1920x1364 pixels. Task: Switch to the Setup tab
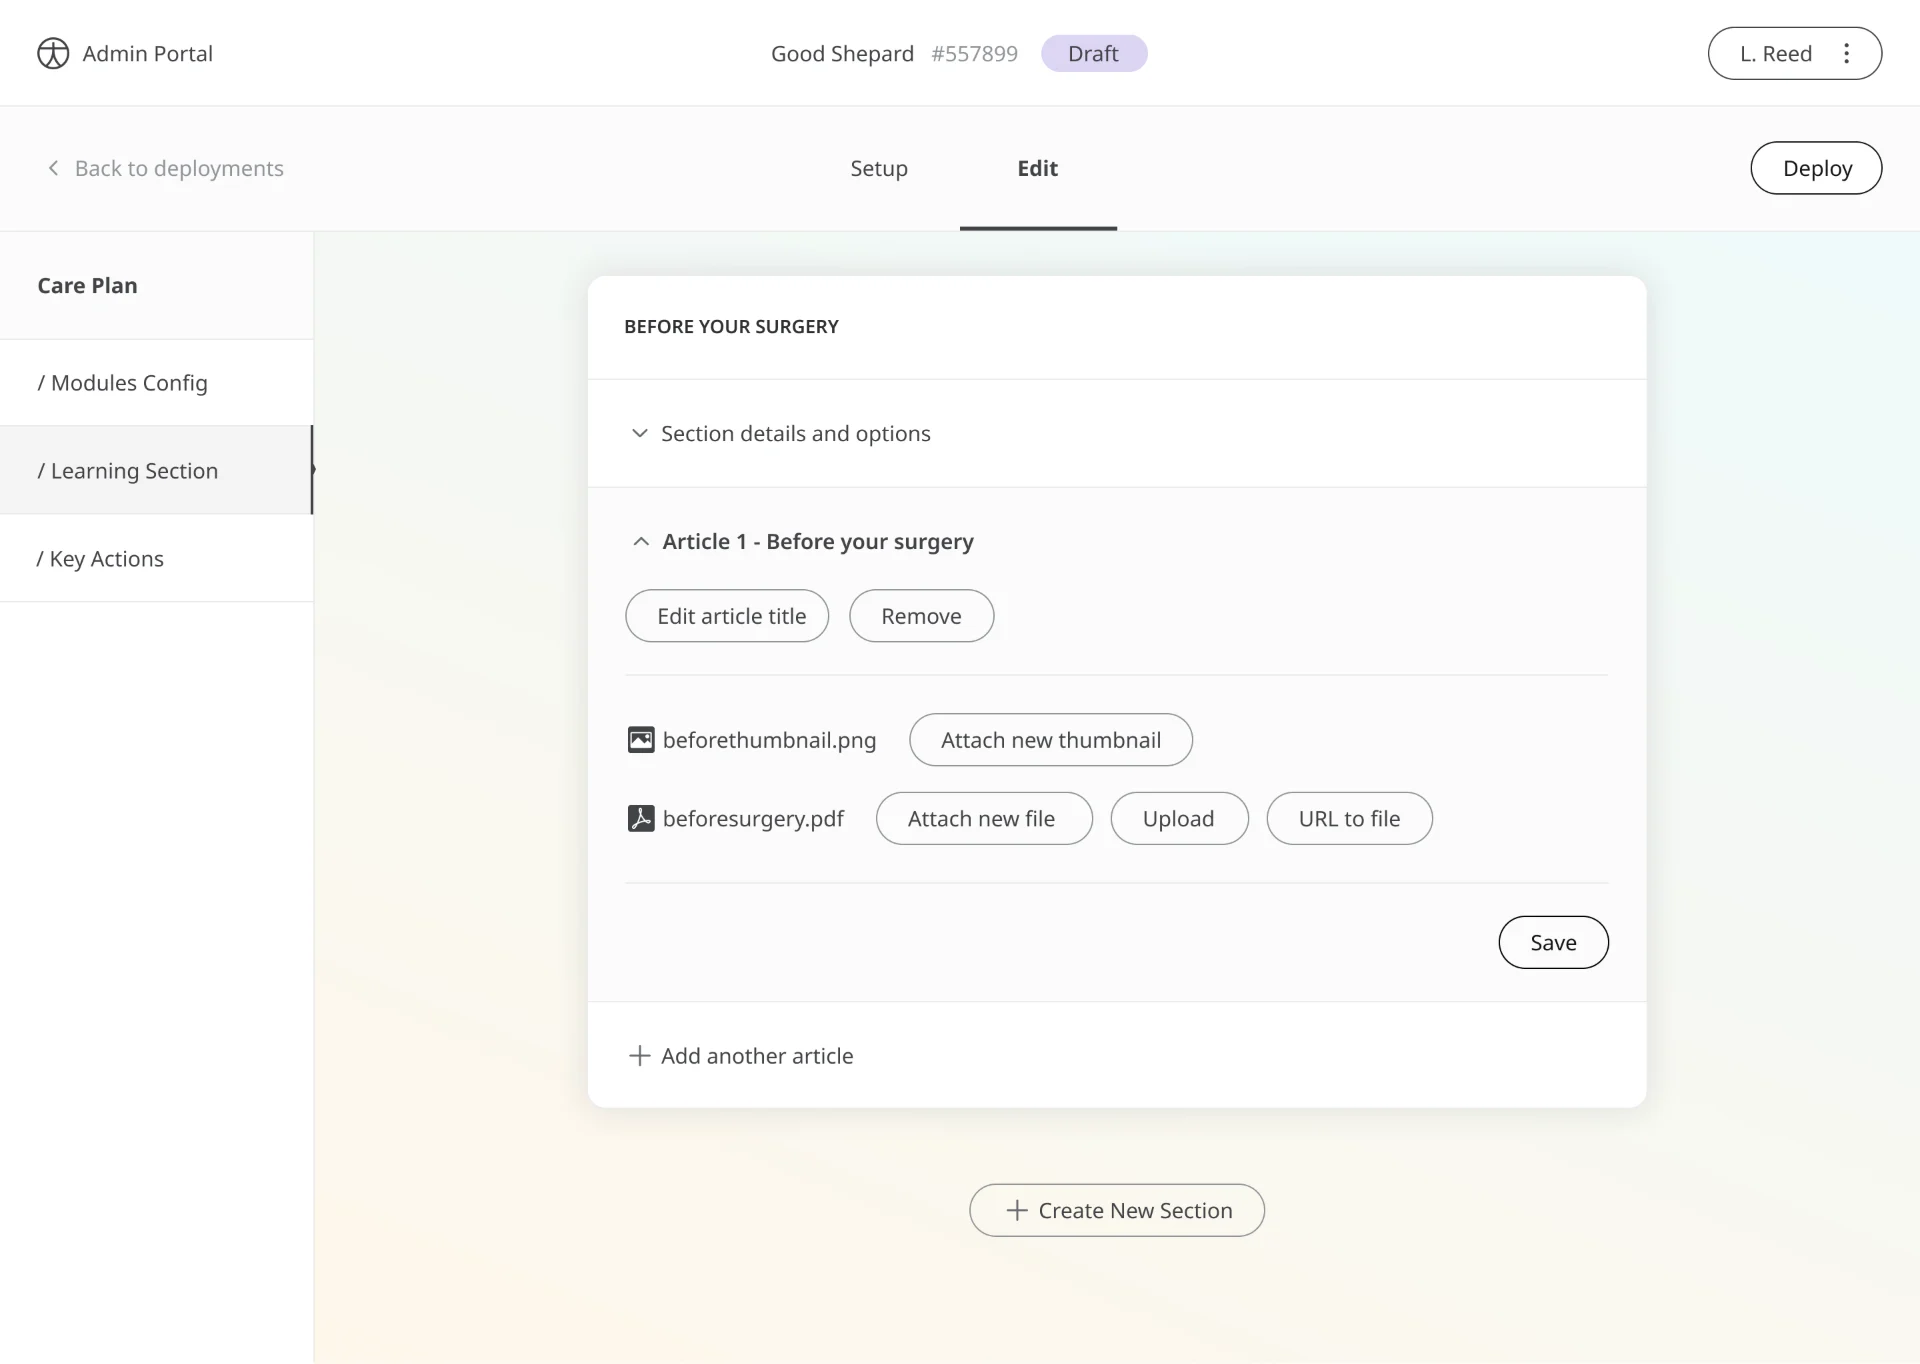coord(879,168)
